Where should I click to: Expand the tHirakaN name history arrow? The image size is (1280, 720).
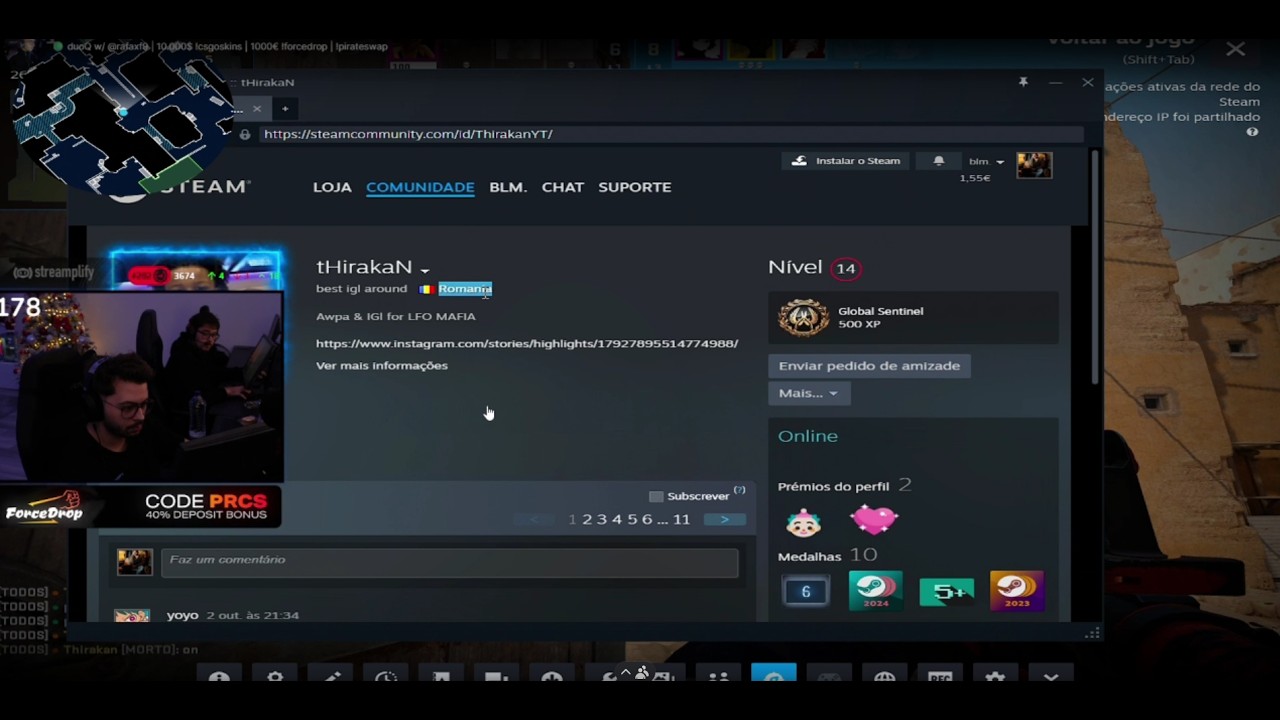425,270
